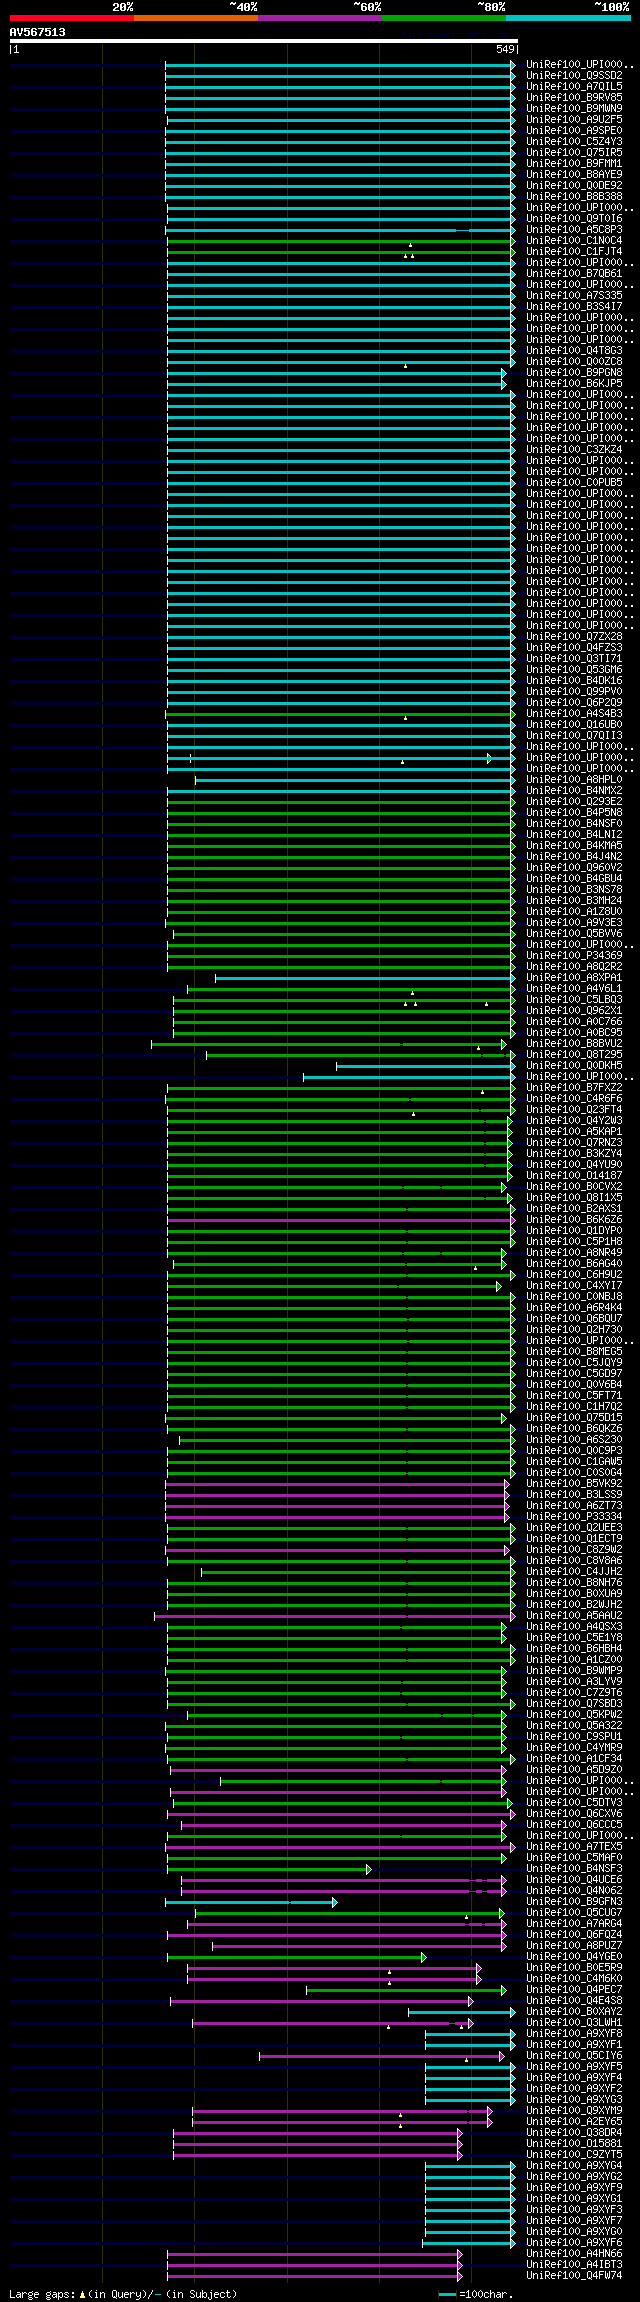Image resolution: width=640 pixels, height=2302 pixels.
Task: Select the UniRef100_Q53GM6 label
Action: (x=574, y=669)
